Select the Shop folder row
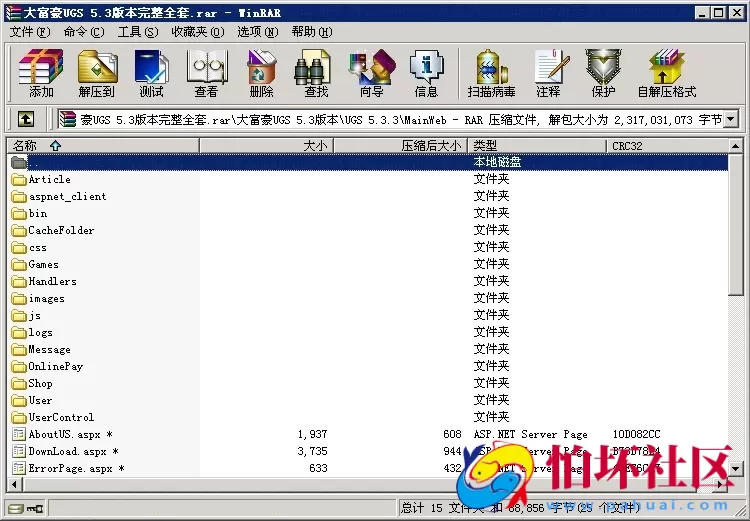750x521 pixels. [368, 383]
